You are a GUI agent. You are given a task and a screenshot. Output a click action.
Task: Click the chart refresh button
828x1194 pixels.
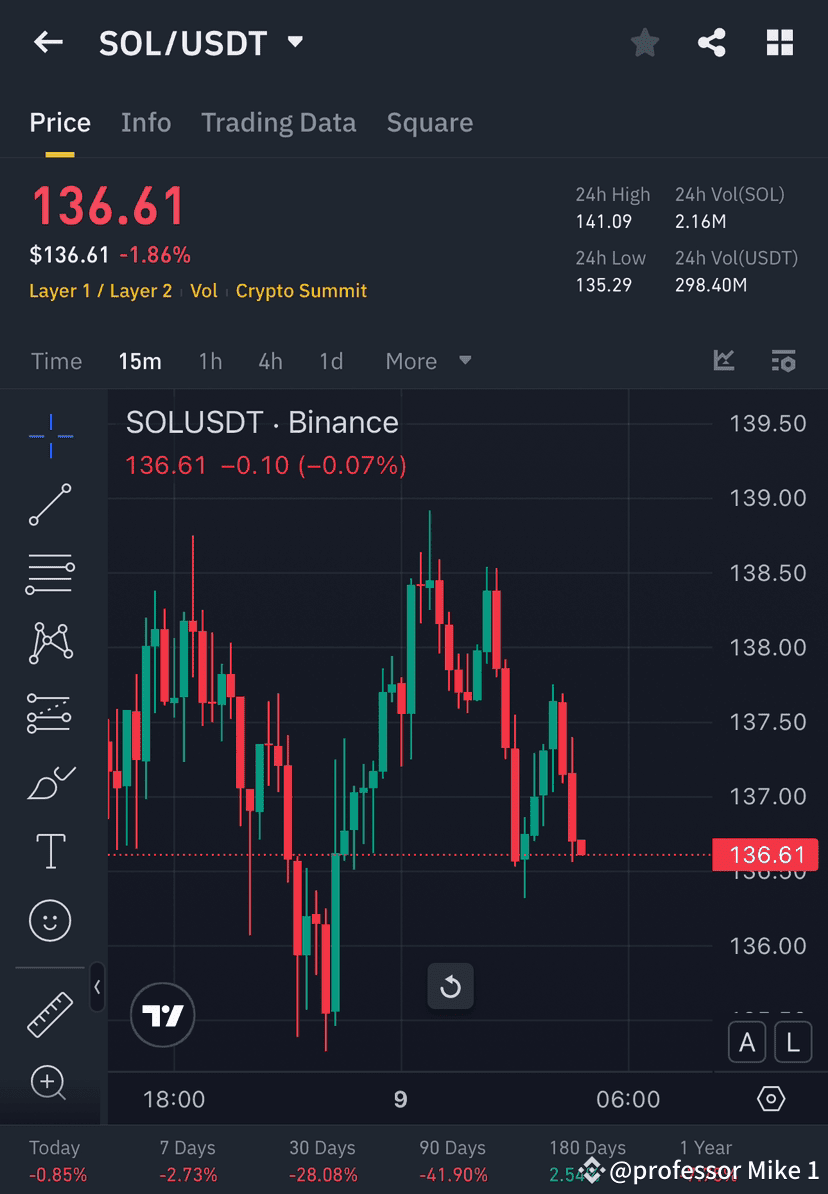coord(450,986)
